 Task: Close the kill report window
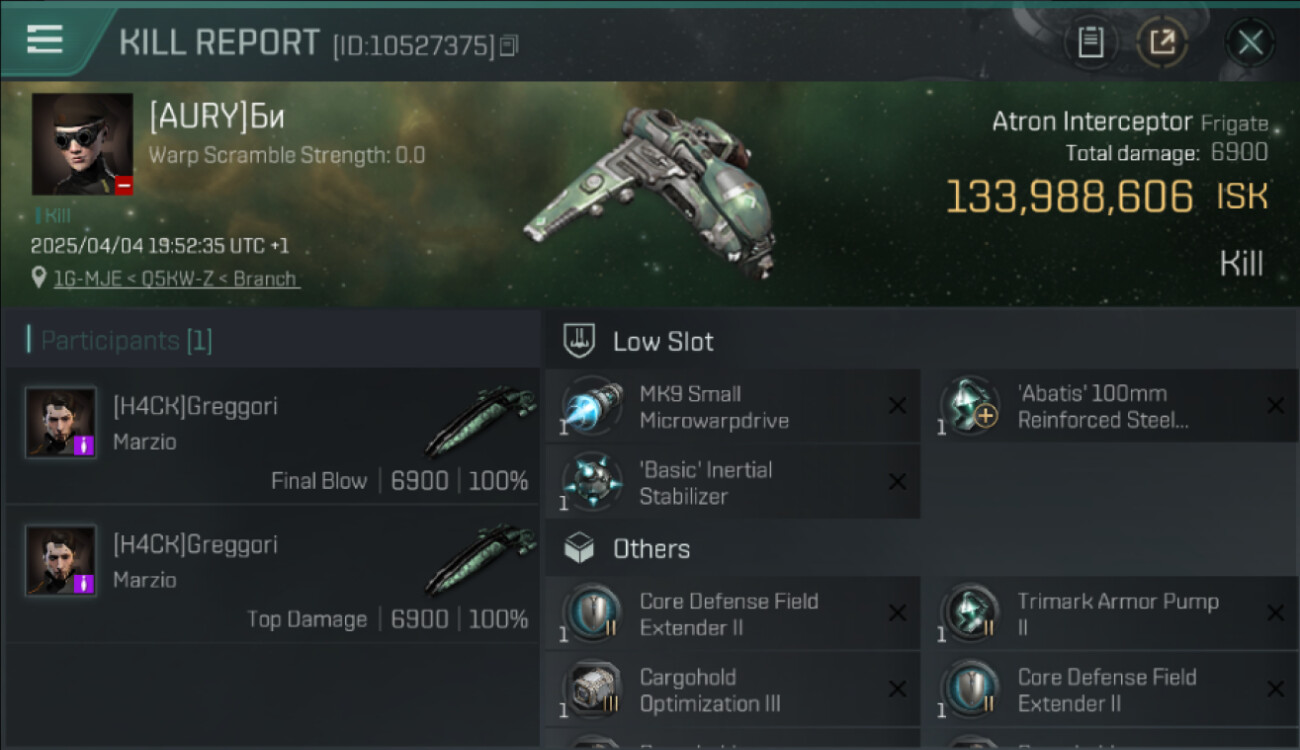tap(1250, 42)
